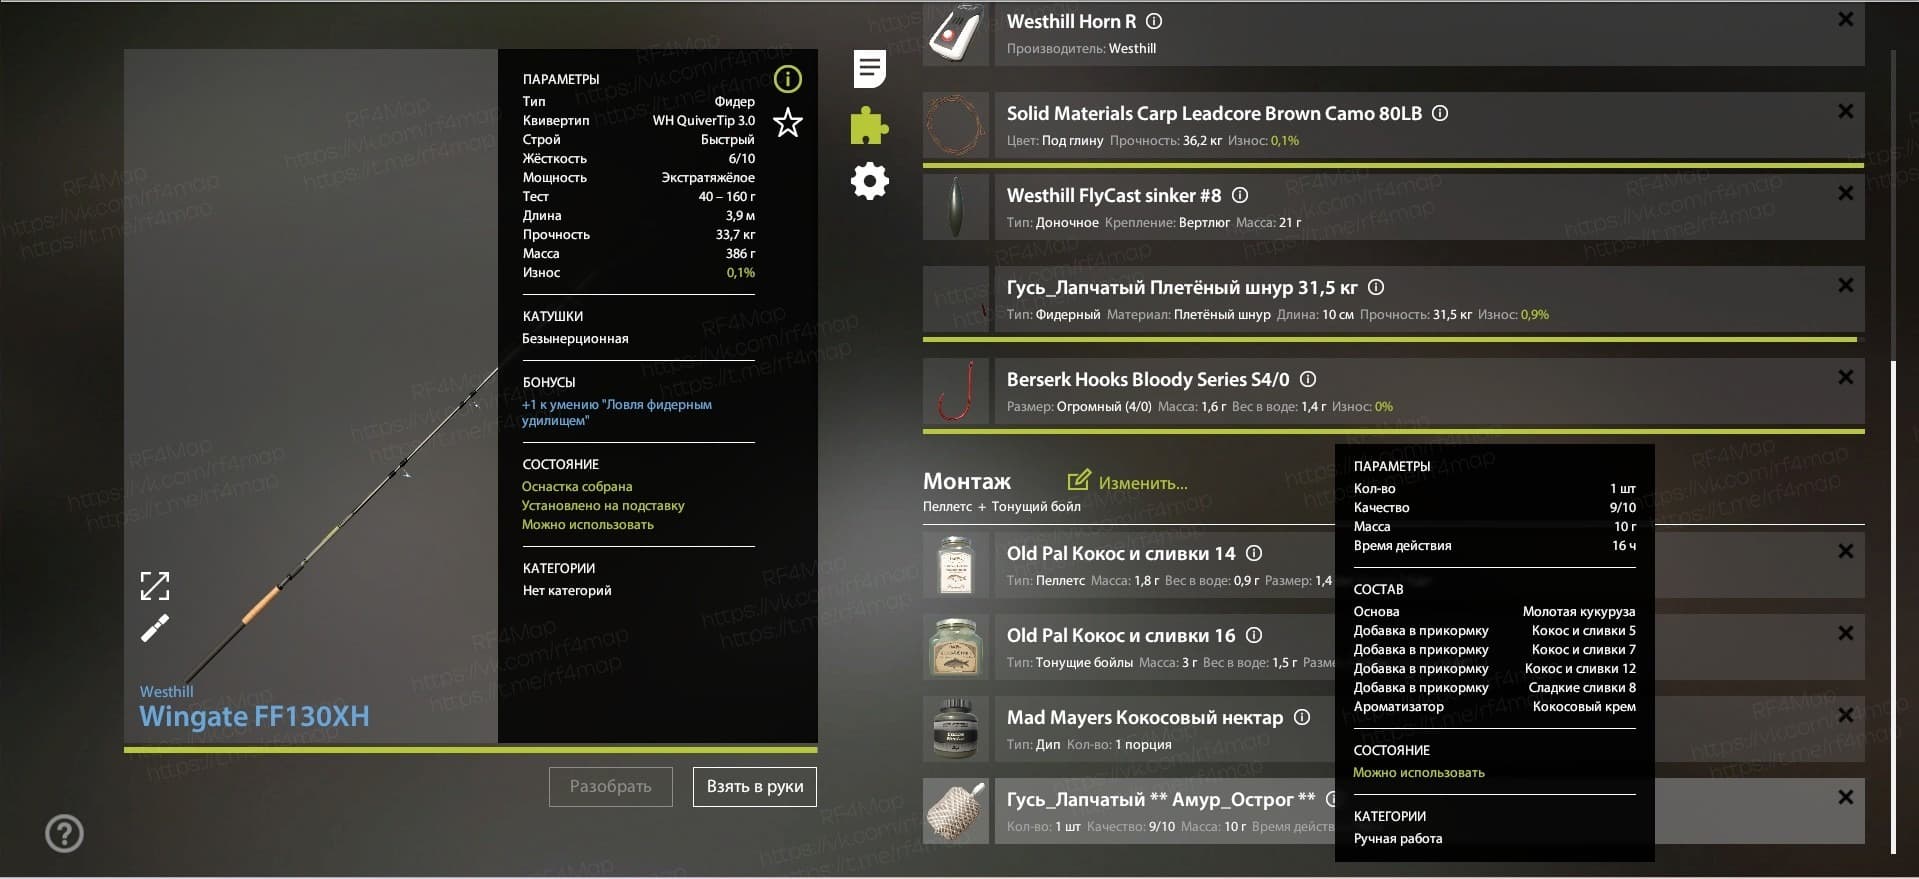
Task: Show info for Westhill Horn R
Action: pos(1154,21)
